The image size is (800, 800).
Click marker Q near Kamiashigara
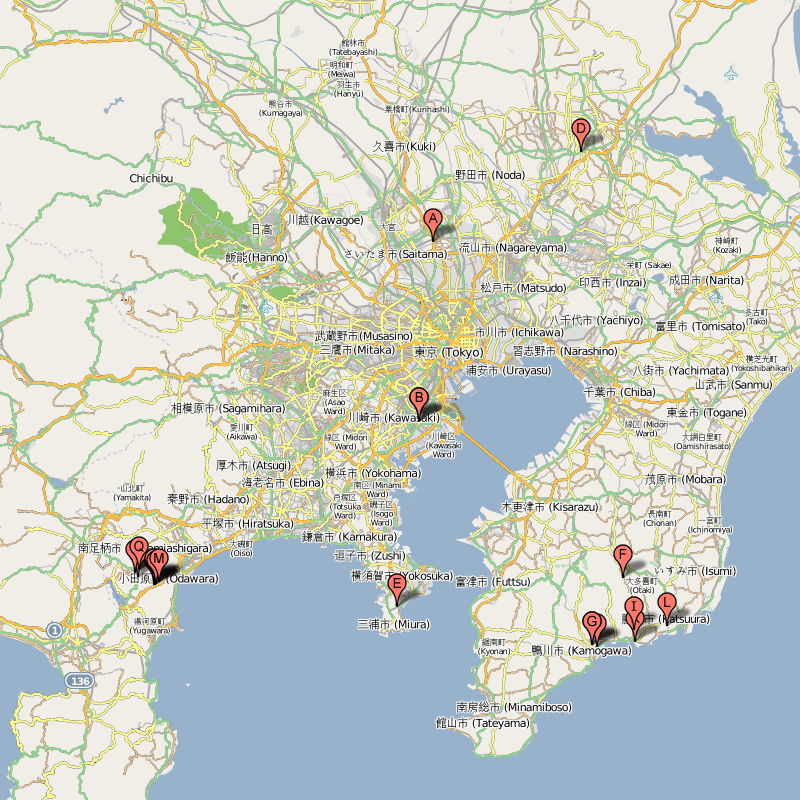pyautogui.click(x=138, y=548)
